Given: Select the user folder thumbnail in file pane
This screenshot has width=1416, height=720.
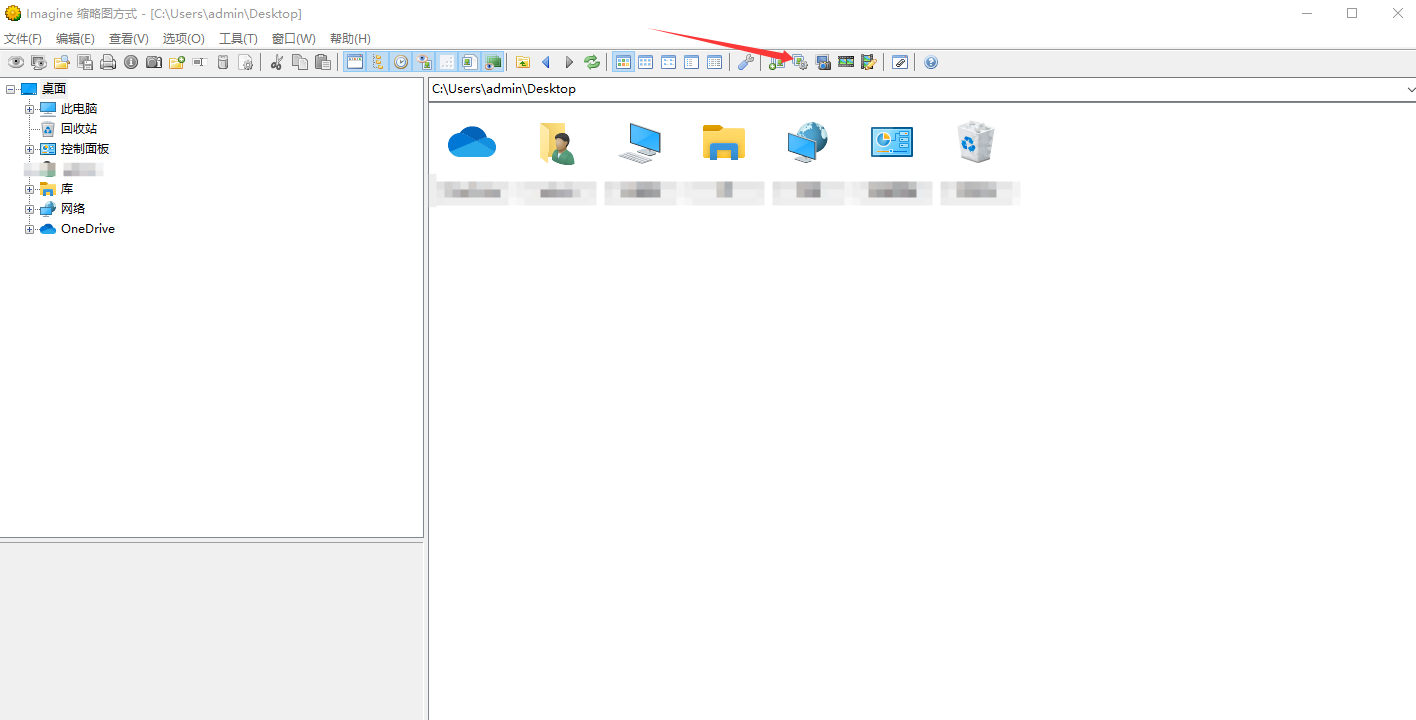Looking at the screenshot, I should click(x=556, y=143).
